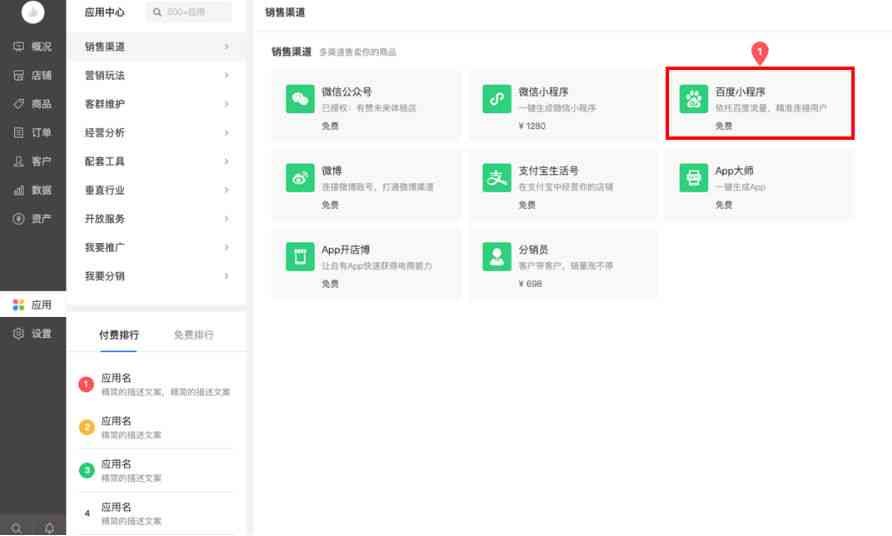Viewport: 892px width, 536px height.
Task: Switch to the 免费排行 tab
Action: [x=193, y=335]
